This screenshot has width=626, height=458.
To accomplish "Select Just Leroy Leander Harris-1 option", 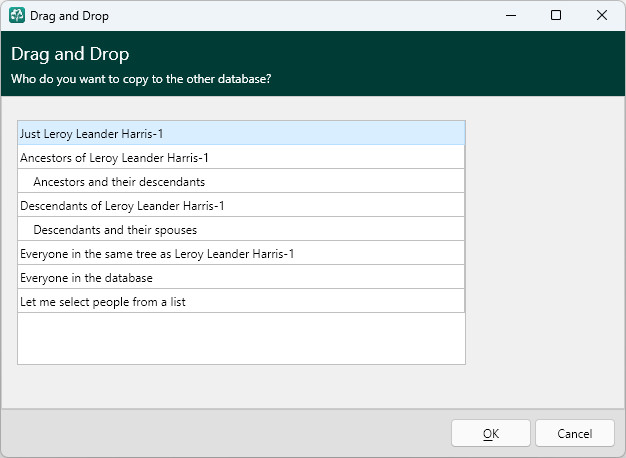I will pos(241,133).
